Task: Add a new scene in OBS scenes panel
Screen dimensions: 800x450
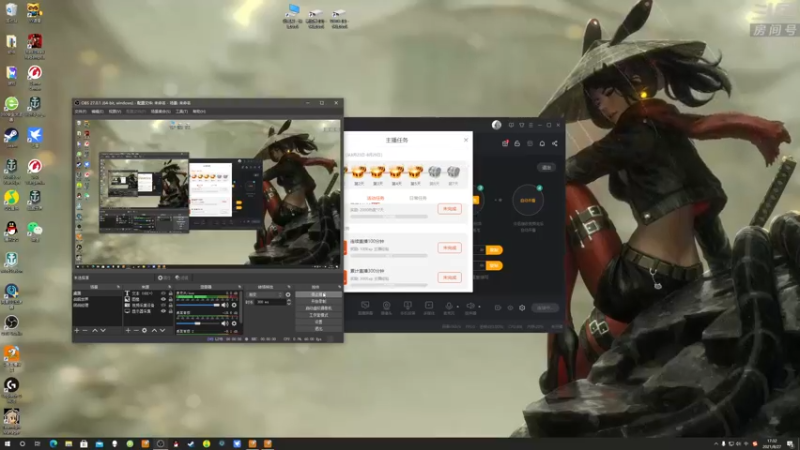Action: (77, 331)
